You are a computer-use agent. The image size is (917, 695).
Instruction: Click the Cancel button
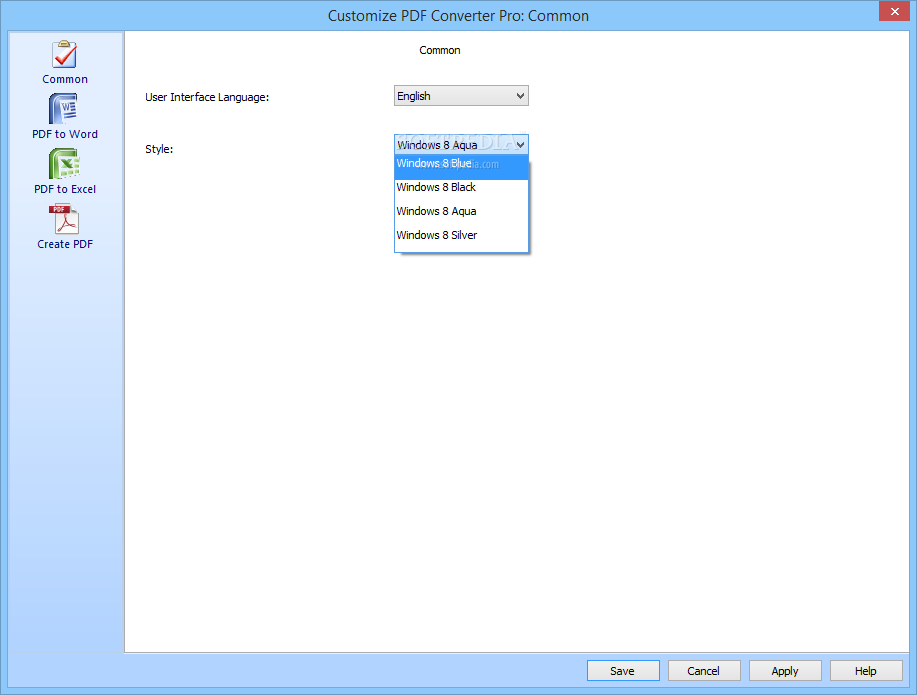click(704, 671)
